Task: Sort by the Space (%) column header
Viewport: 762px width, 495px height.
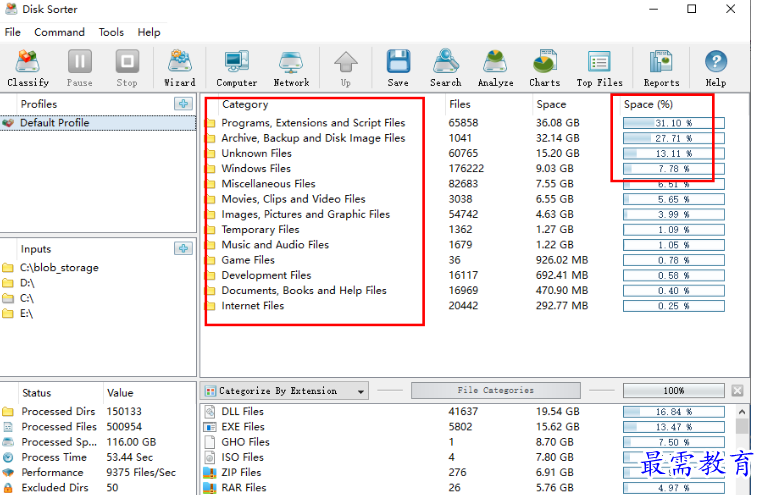Action: [x=648, y=104]
